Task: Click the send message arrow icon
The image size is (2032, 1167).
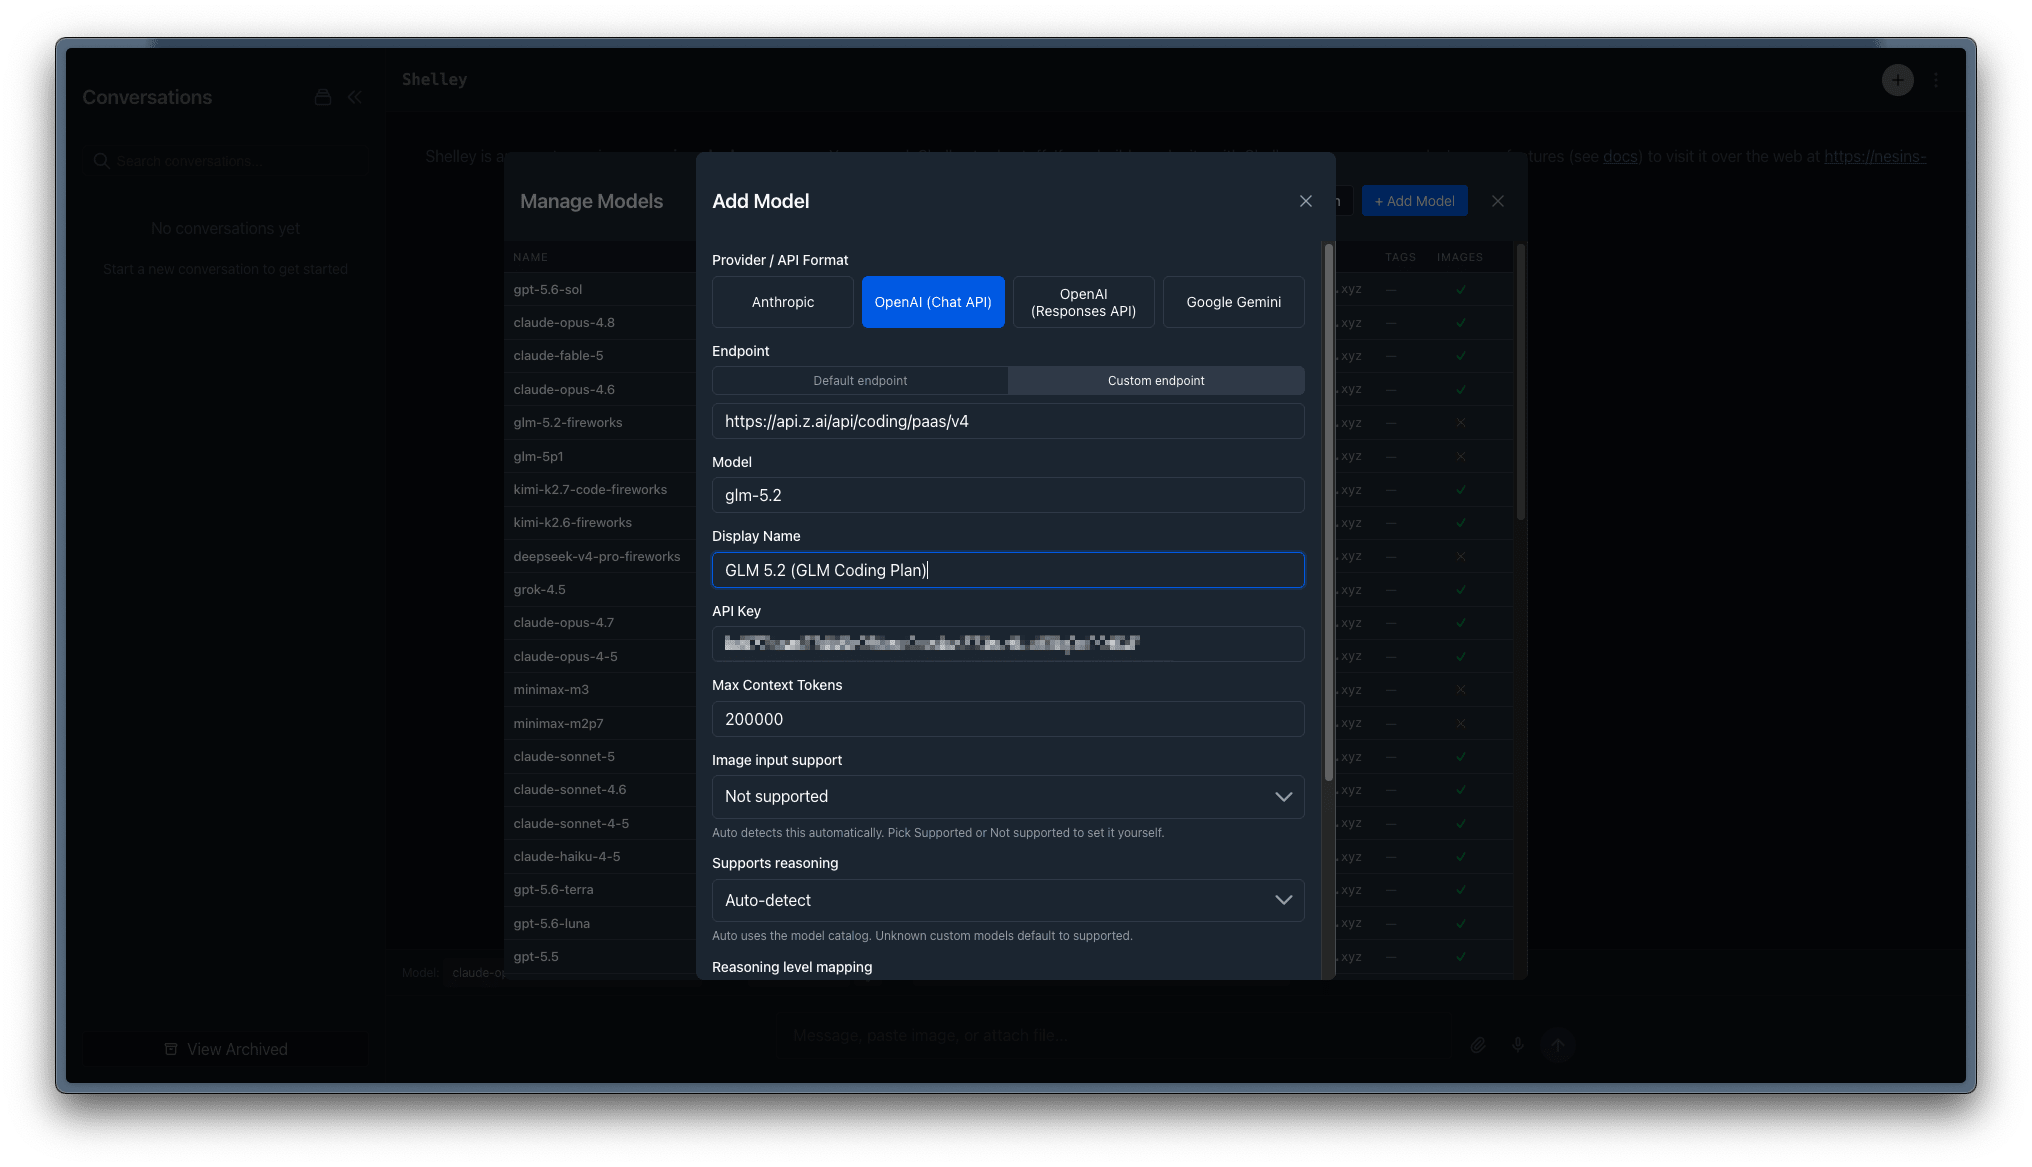Action: click(1557, 1045)
